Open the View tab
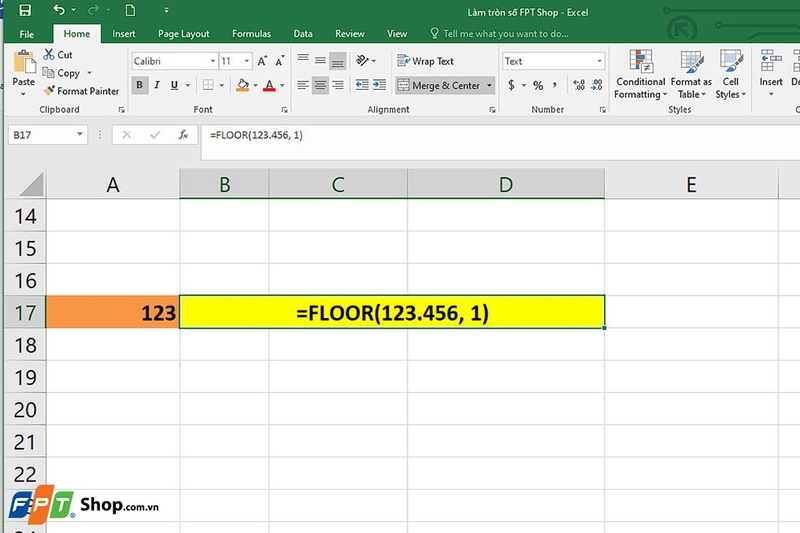800x533 pixels. pos(396,34)
